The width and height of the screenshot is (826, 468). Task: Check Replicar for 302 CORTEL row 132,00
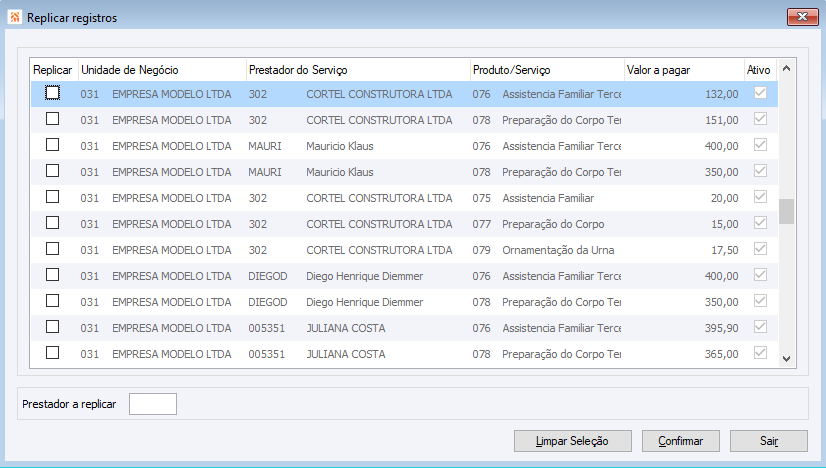(x=52, y=93)
